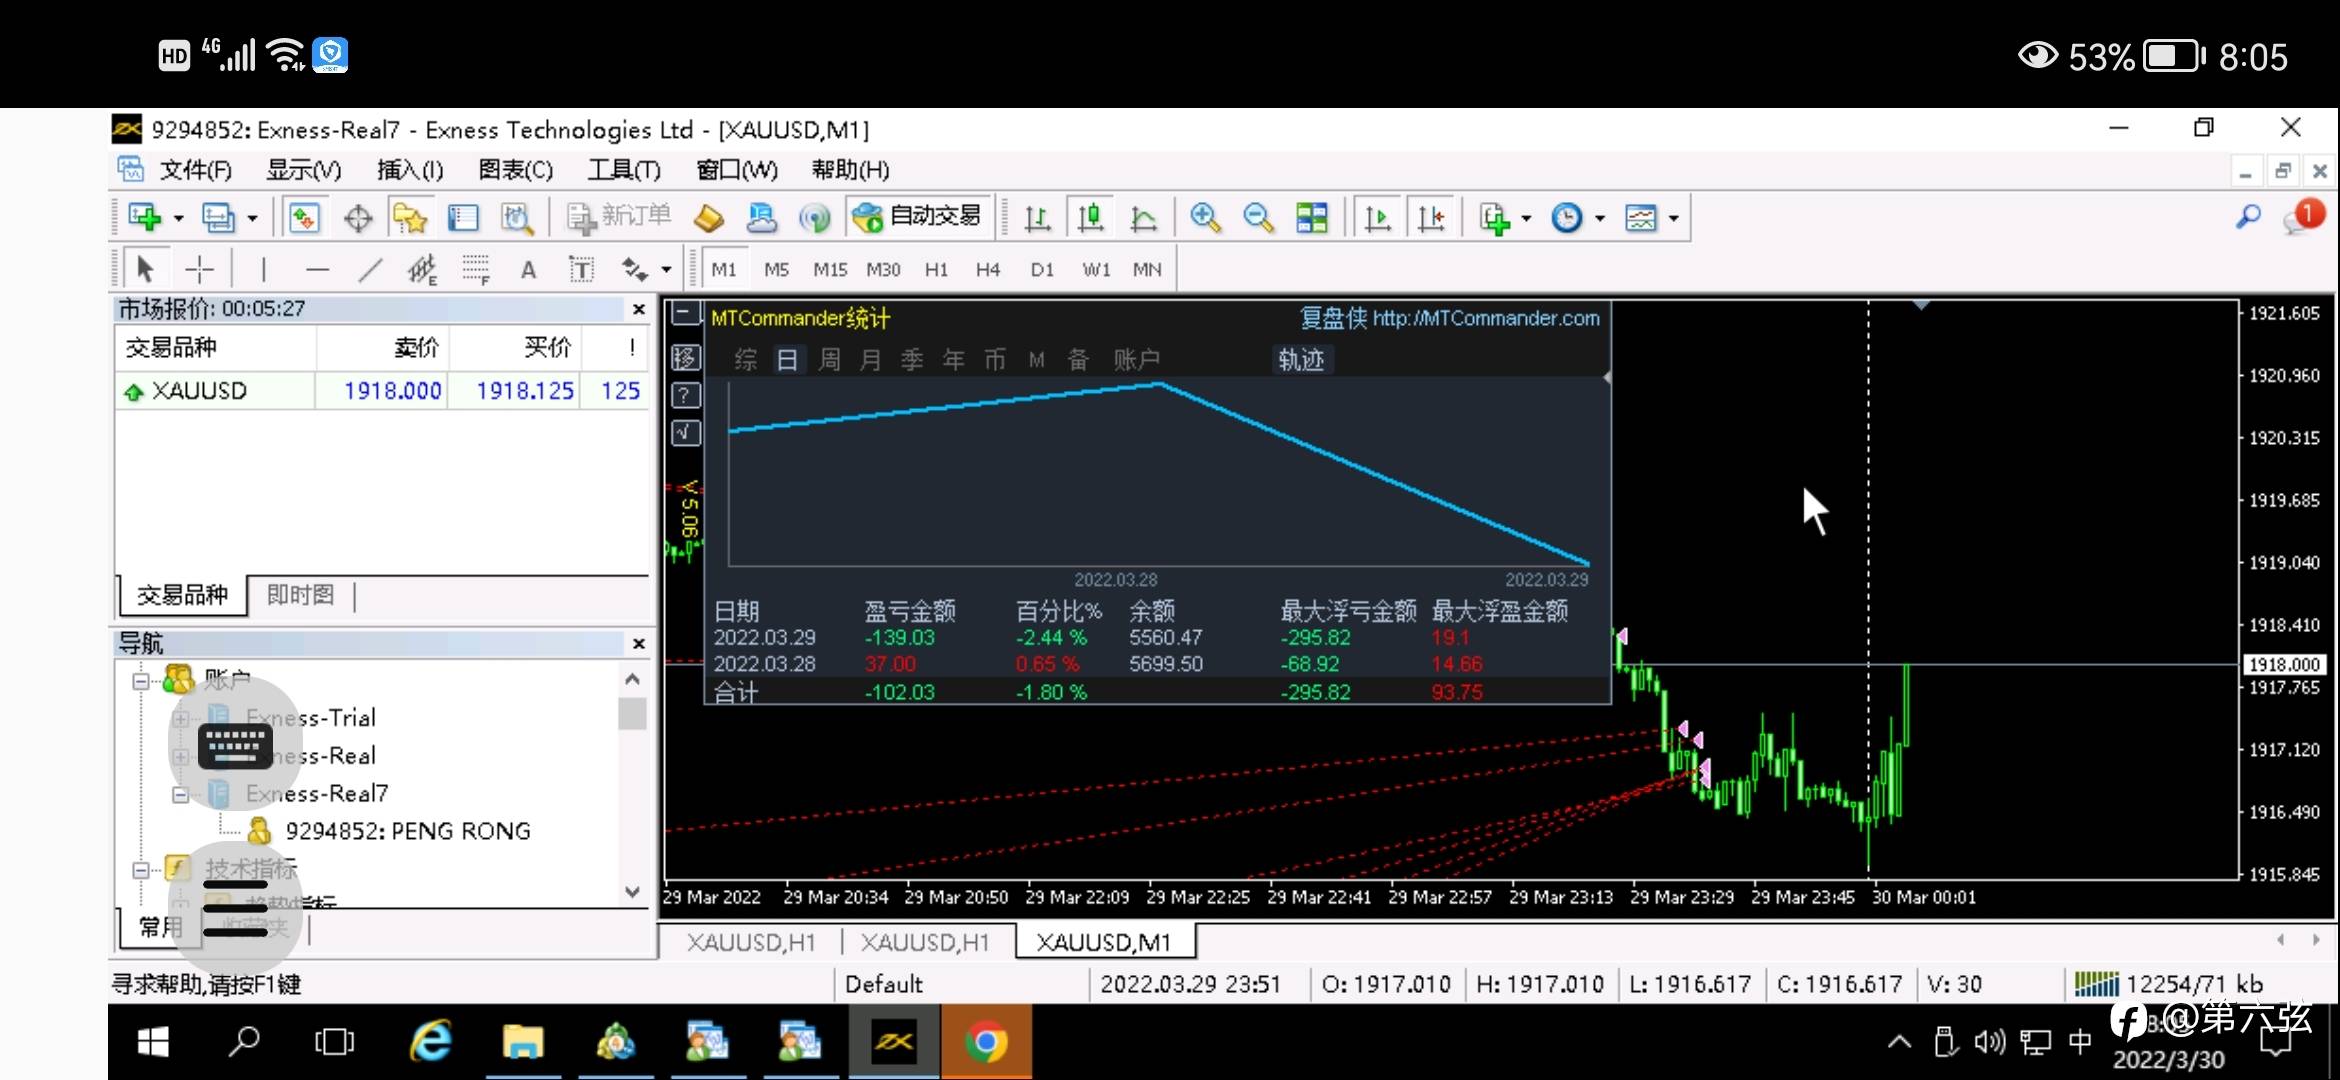Click the zoom in magnifier icon
The width and height of the screenshot is (2340, 1080).
(1205, 218)
